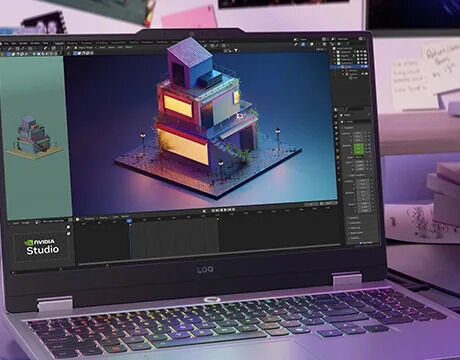Open the viewport header's Add menu
The height and width of the screenshot is (360, 460).
(x=120, y=47)
